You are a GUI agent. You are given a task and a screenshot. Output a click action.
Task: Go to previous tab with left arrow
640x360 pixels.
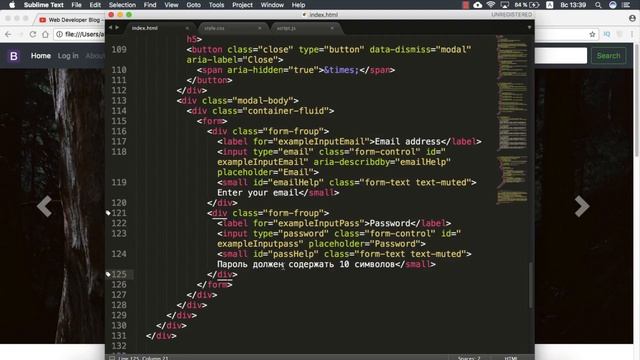coord(110,28)
